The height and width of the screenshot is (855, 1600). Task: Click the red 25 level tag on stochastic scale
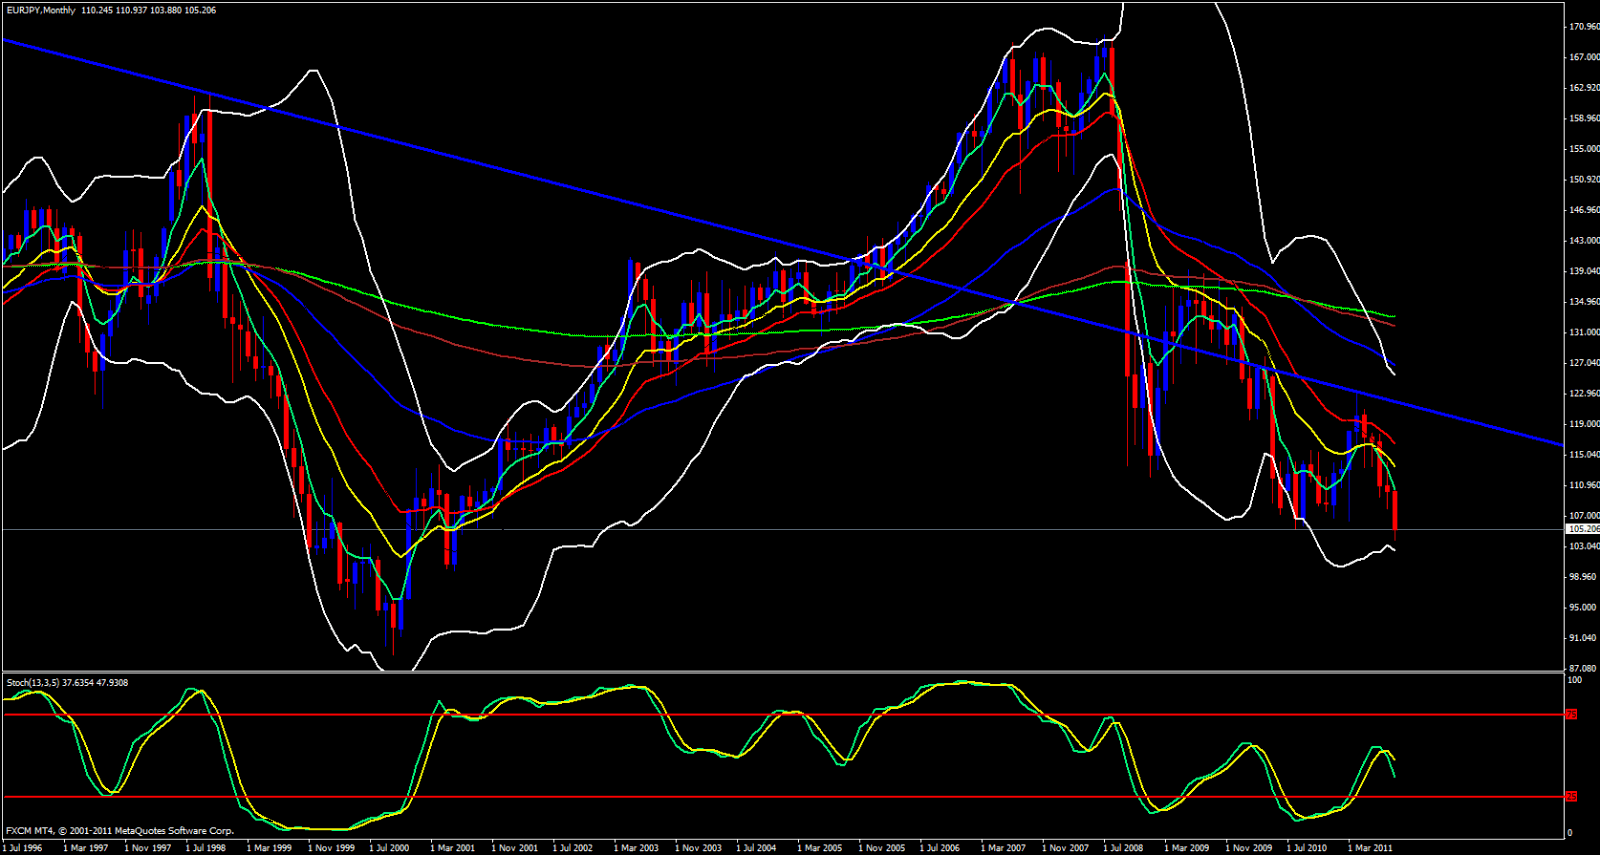coord(1571,797)
